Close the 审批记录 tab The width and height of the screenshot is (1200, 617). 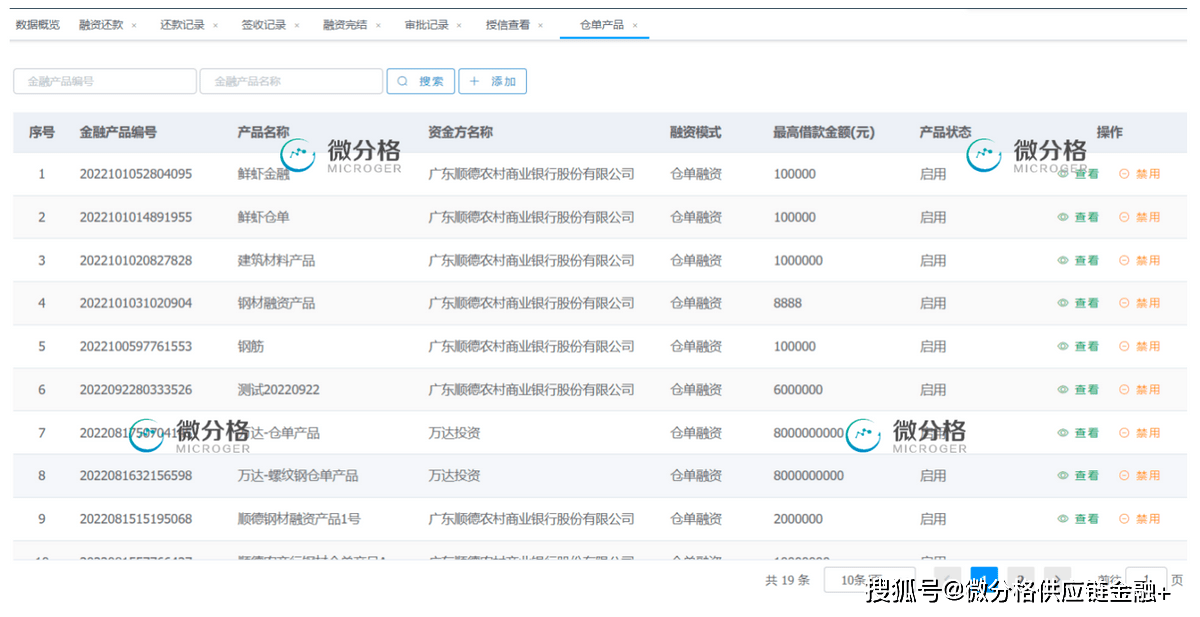[x=460, y=25]
